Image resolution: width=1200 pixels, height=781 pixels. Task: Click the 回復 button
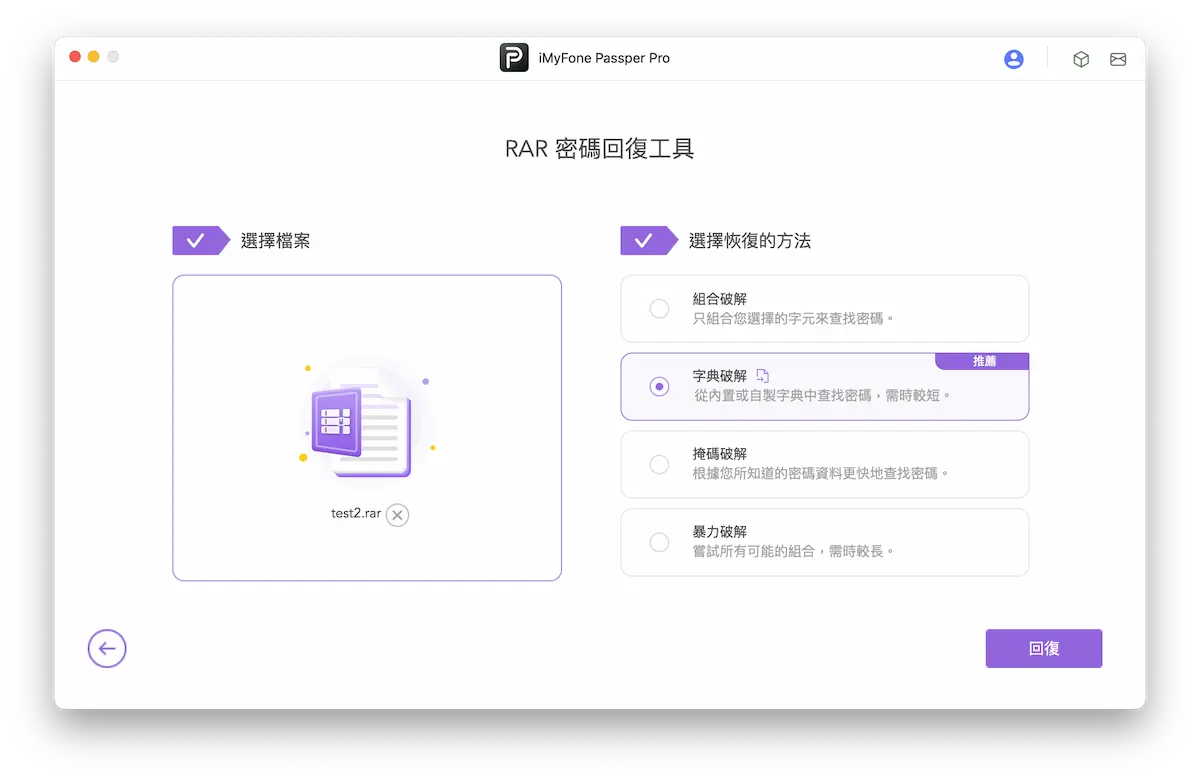[x=1044, y=648]
